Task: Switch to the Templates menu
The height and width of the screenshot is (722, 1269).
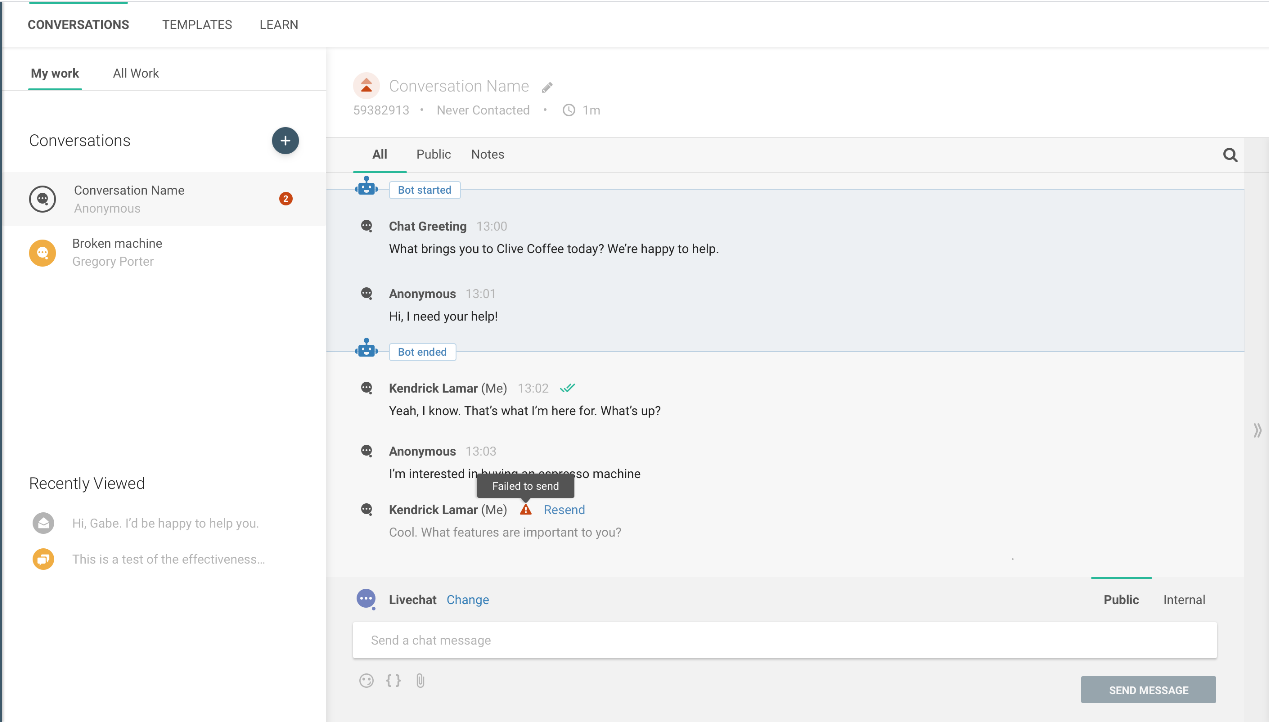Action: (197, 25)
